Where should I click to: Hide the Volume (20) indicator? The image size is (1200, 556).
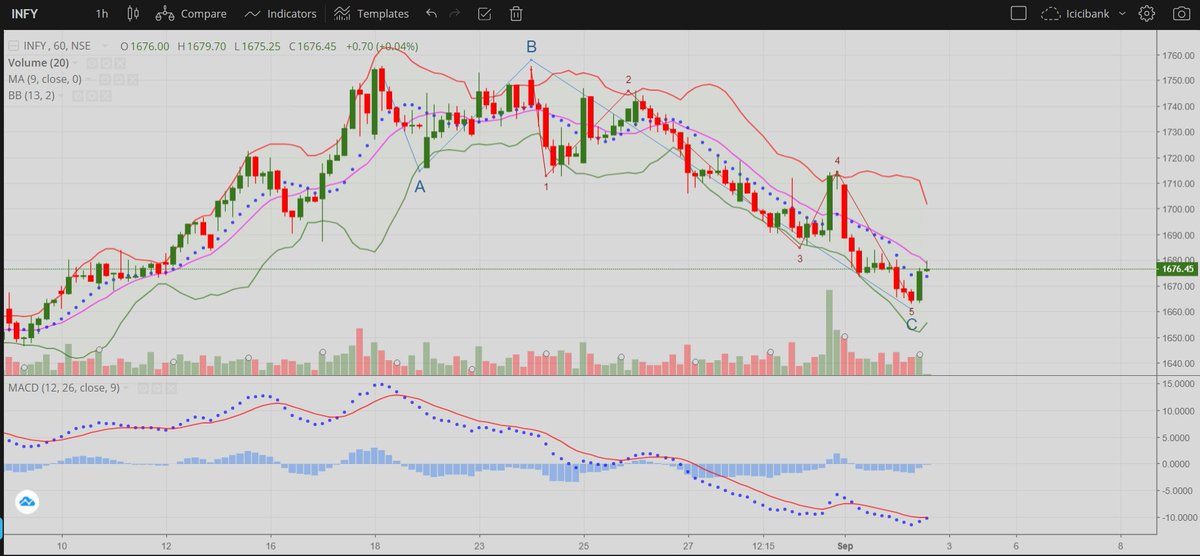[92, 63]
